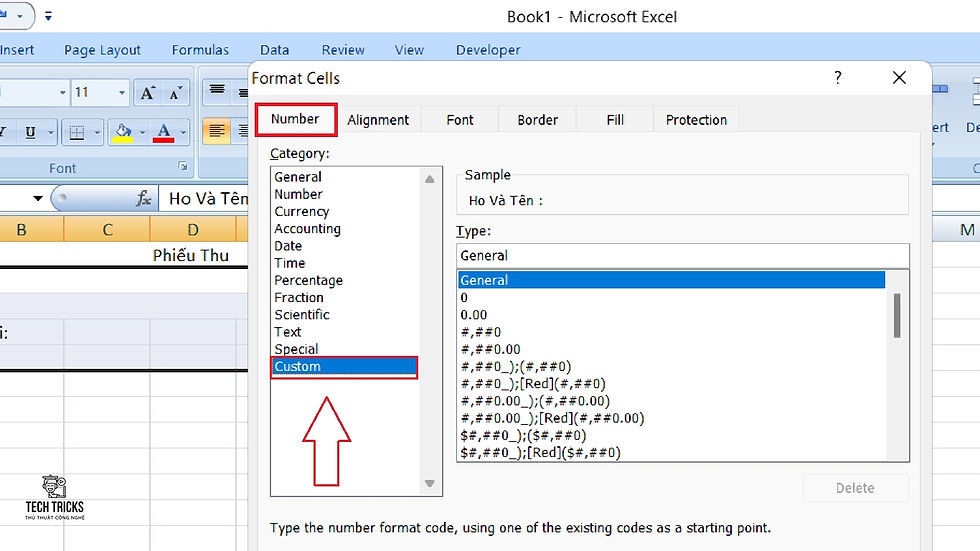The height and width of the screenshot is (551, 980).
Task: Open the Data ribbon tab
Action: point(274,50)
